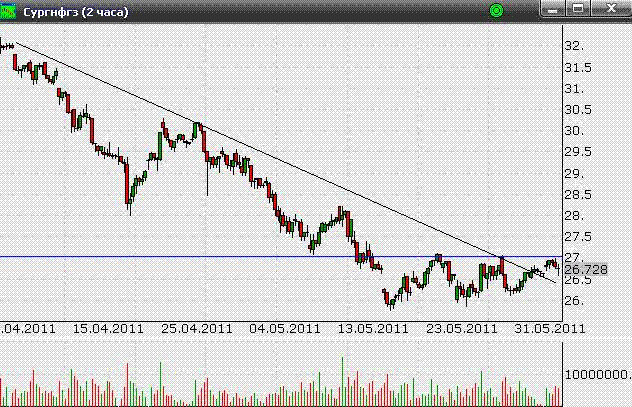This screenshot has width=632, height=407.
Task: Click the 23.05.2011 date axis label
Action: 460,327
